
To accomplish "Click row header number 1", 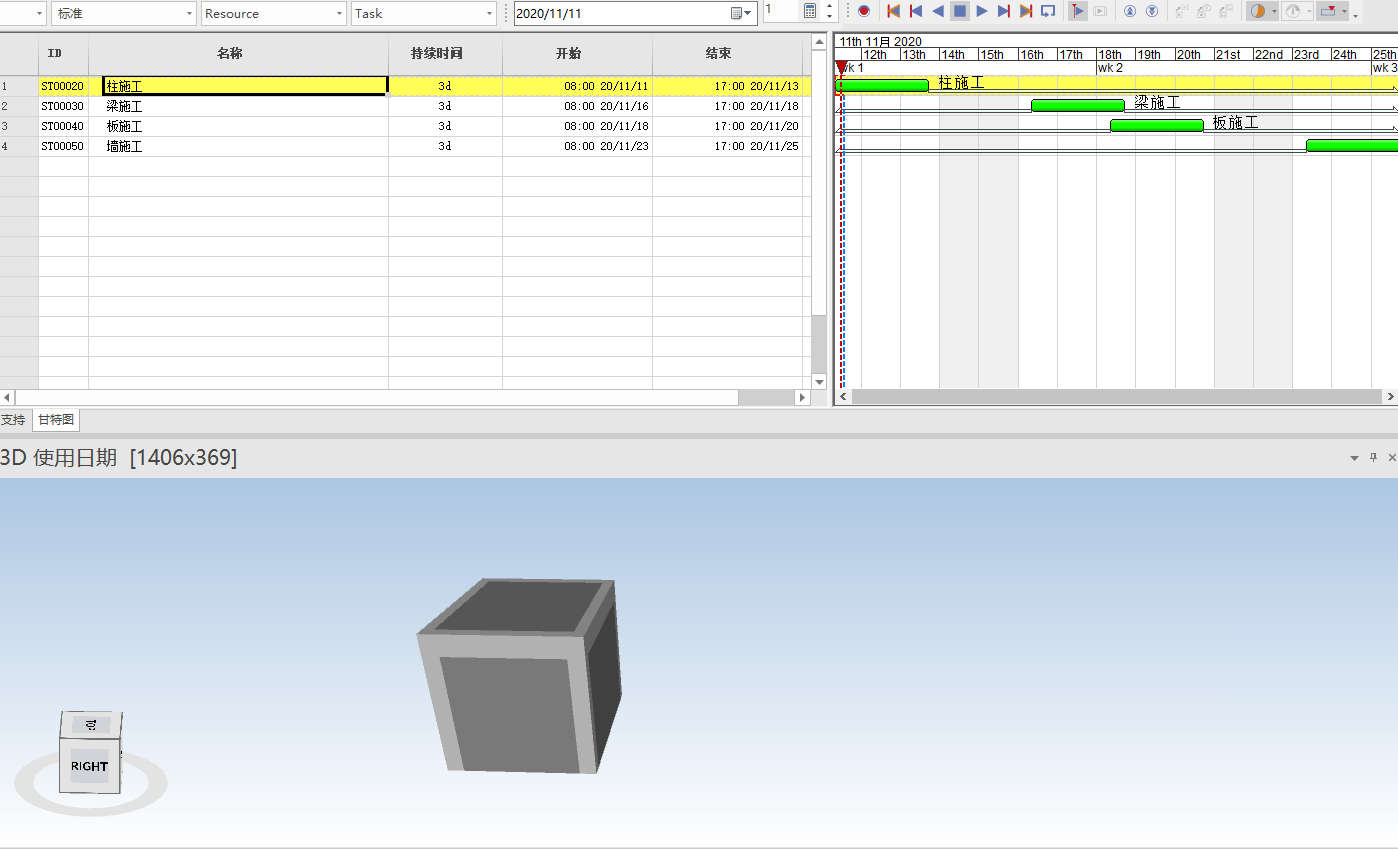I will [x=19, y=86].
